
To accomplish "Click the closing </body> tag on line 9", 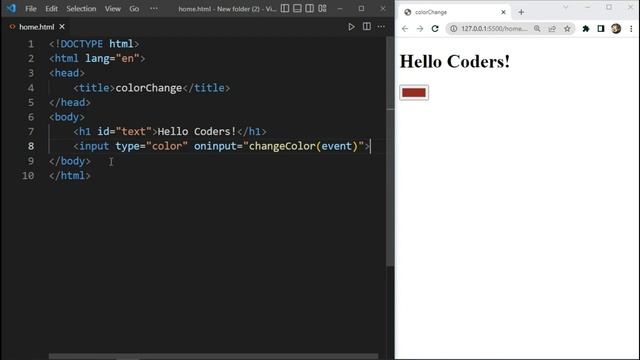I will (x=70, y=161).
